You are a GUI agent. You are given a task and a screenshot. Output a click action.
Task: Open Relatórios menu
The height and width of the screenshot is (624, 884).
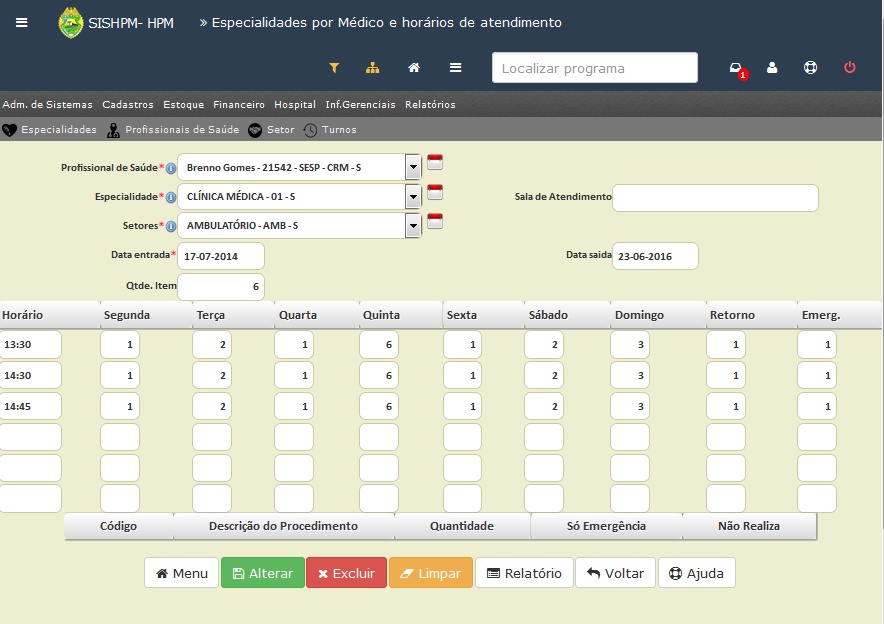tap(430, 104)
